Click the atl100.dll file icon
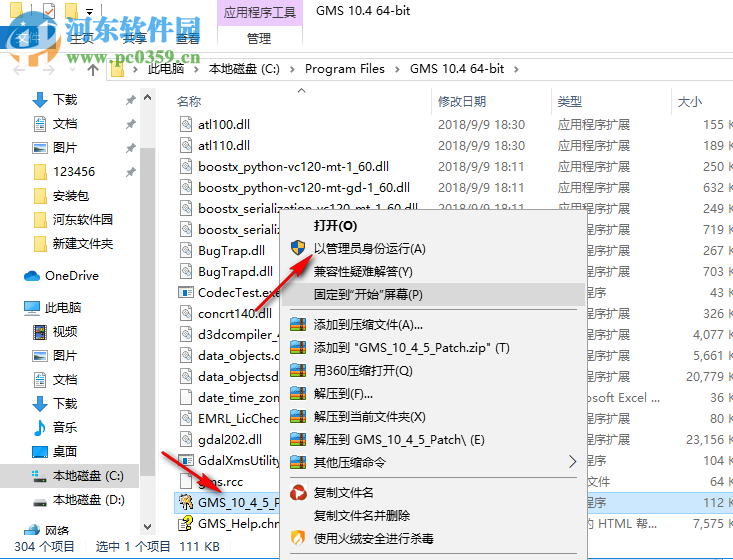The height and width of the screenshot is (560, 733). [x=186, y=124]
